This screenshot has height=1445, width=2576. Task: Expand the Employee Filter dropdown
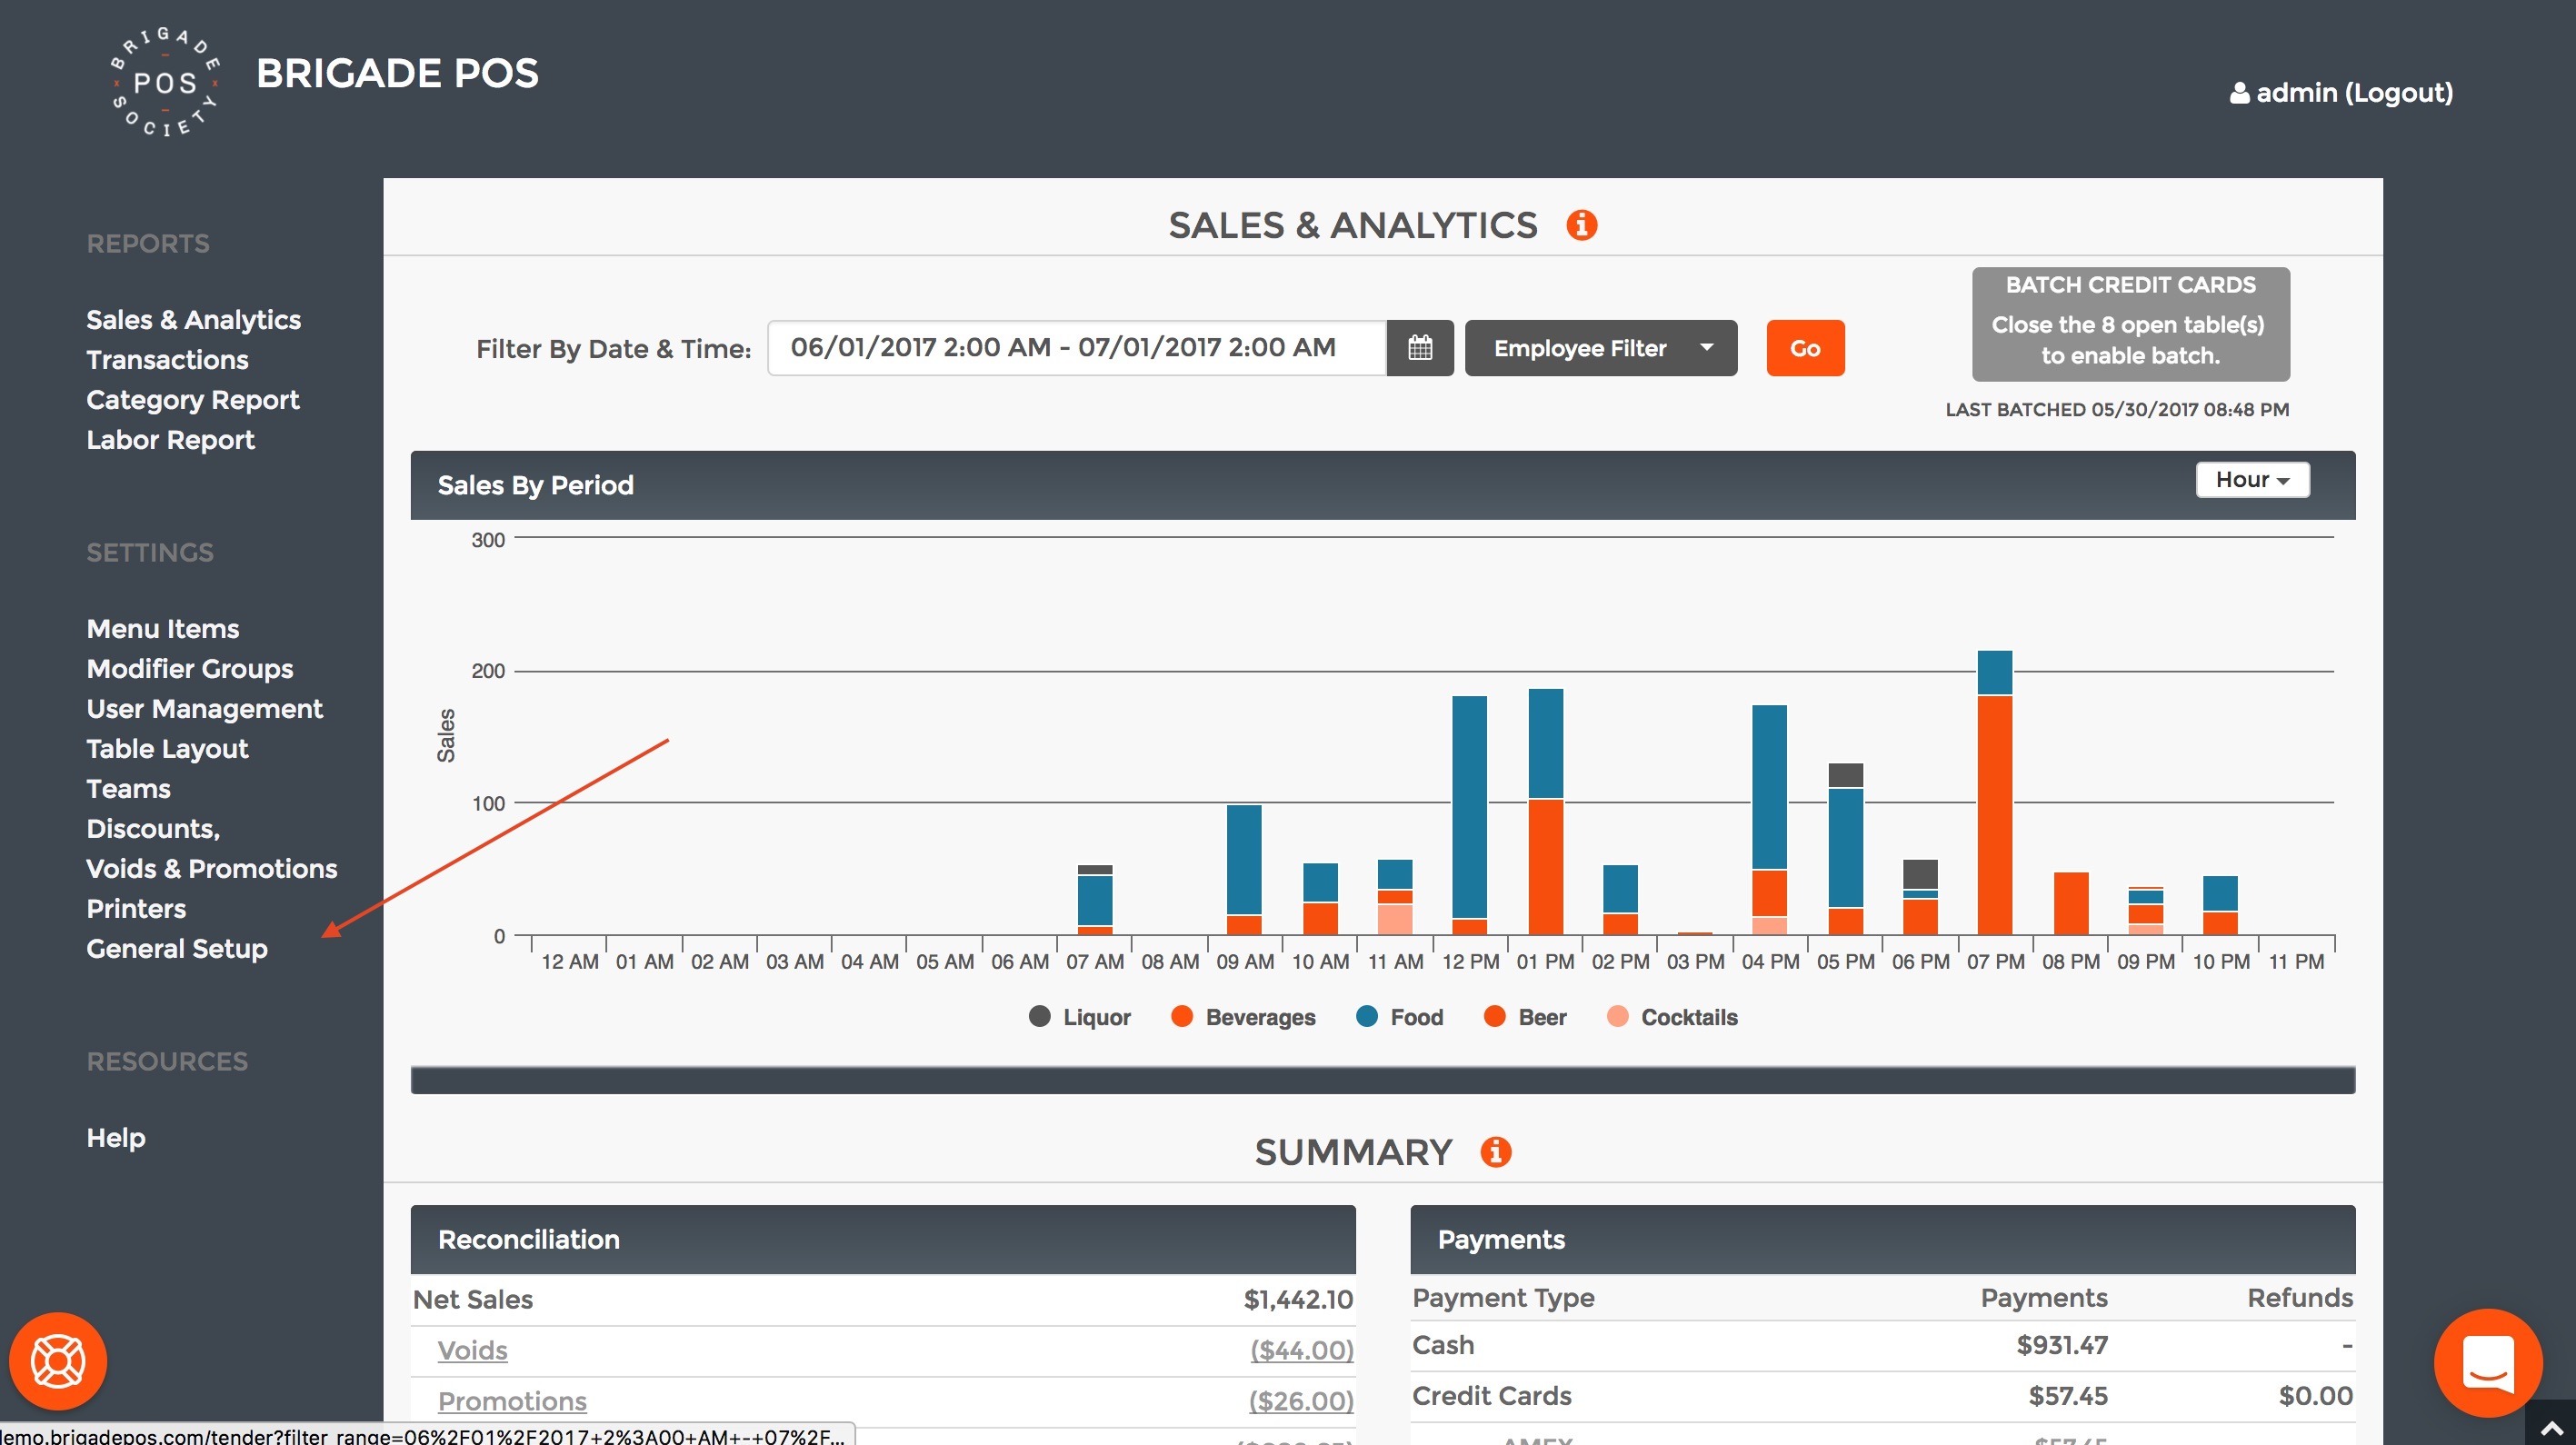(1600, 348)
